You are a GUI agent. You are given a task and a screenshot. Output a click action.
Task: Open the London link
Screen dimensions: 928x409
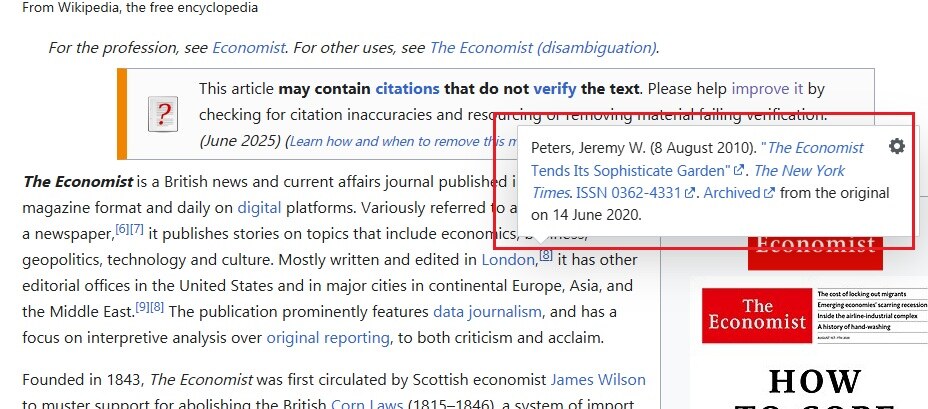point(508,260)
